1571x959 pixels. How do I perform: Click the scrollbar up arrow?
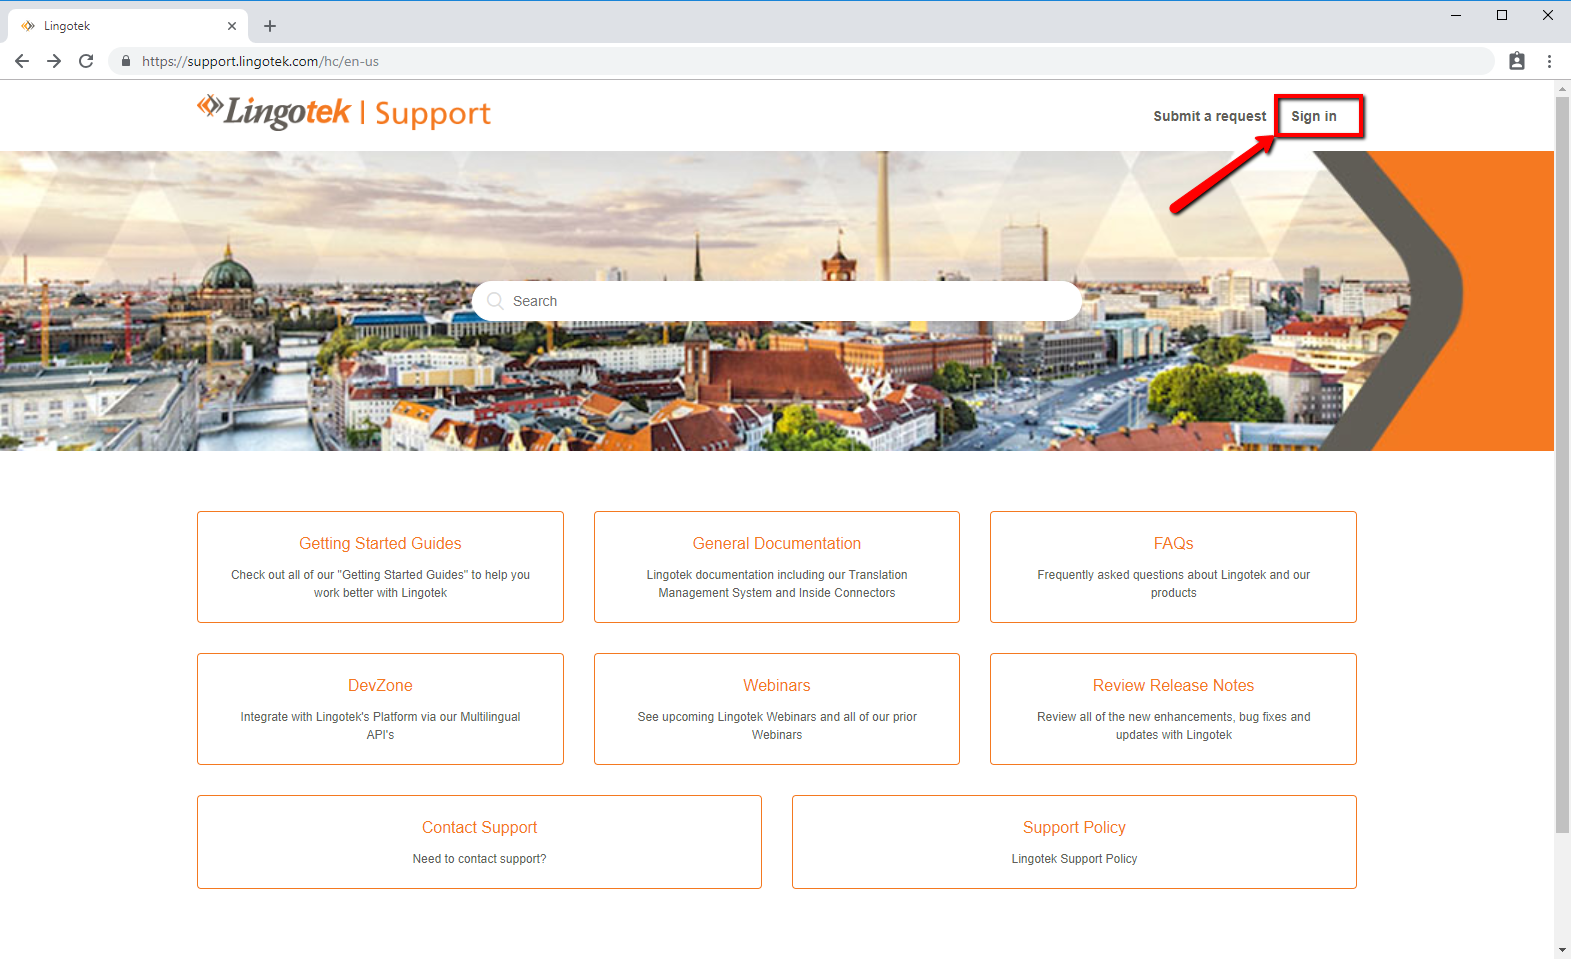tap(1562, 89)
